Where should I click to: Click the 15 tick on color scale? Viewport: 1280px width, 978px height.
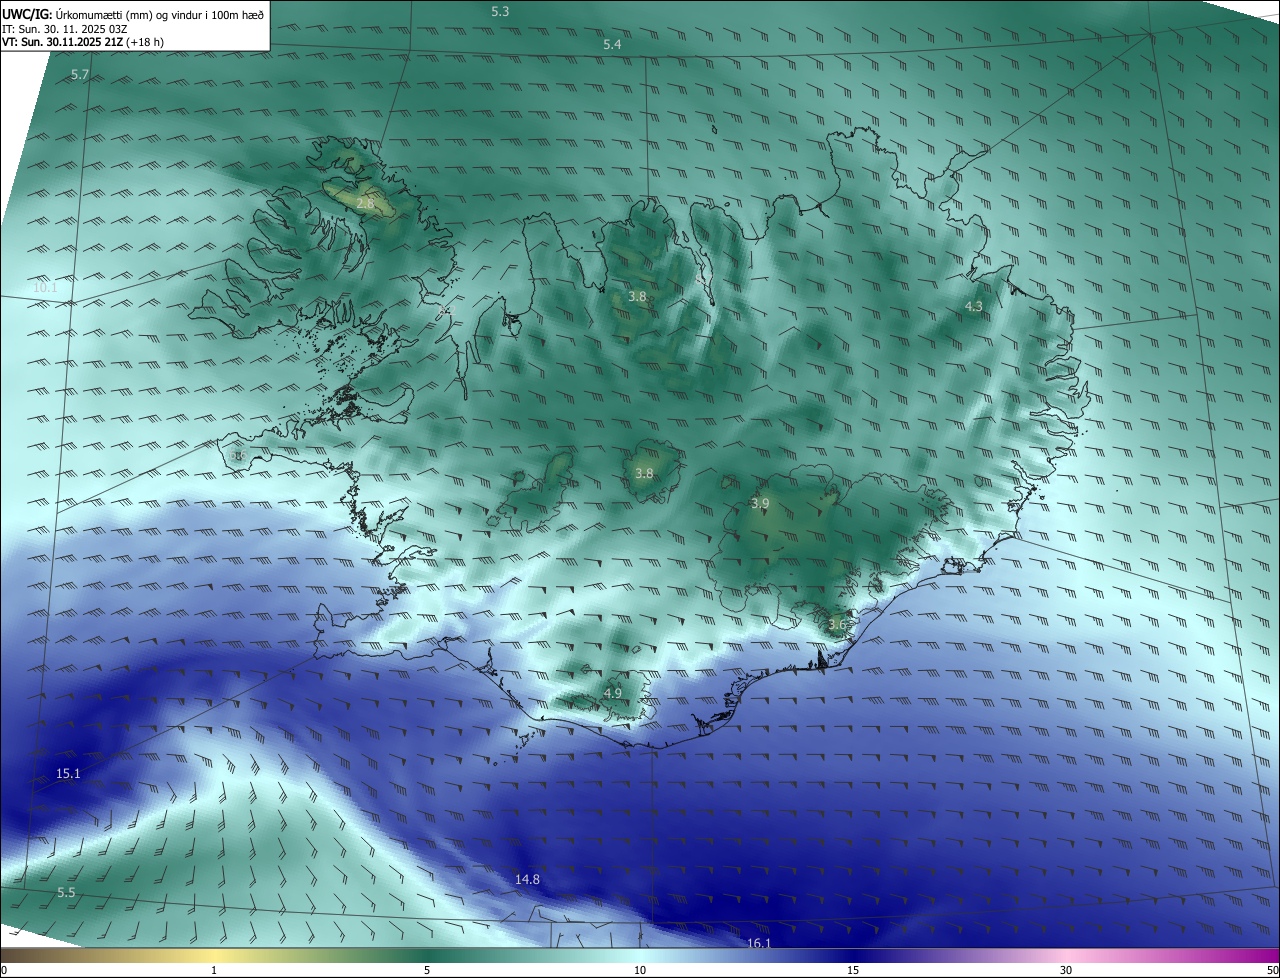853,970
